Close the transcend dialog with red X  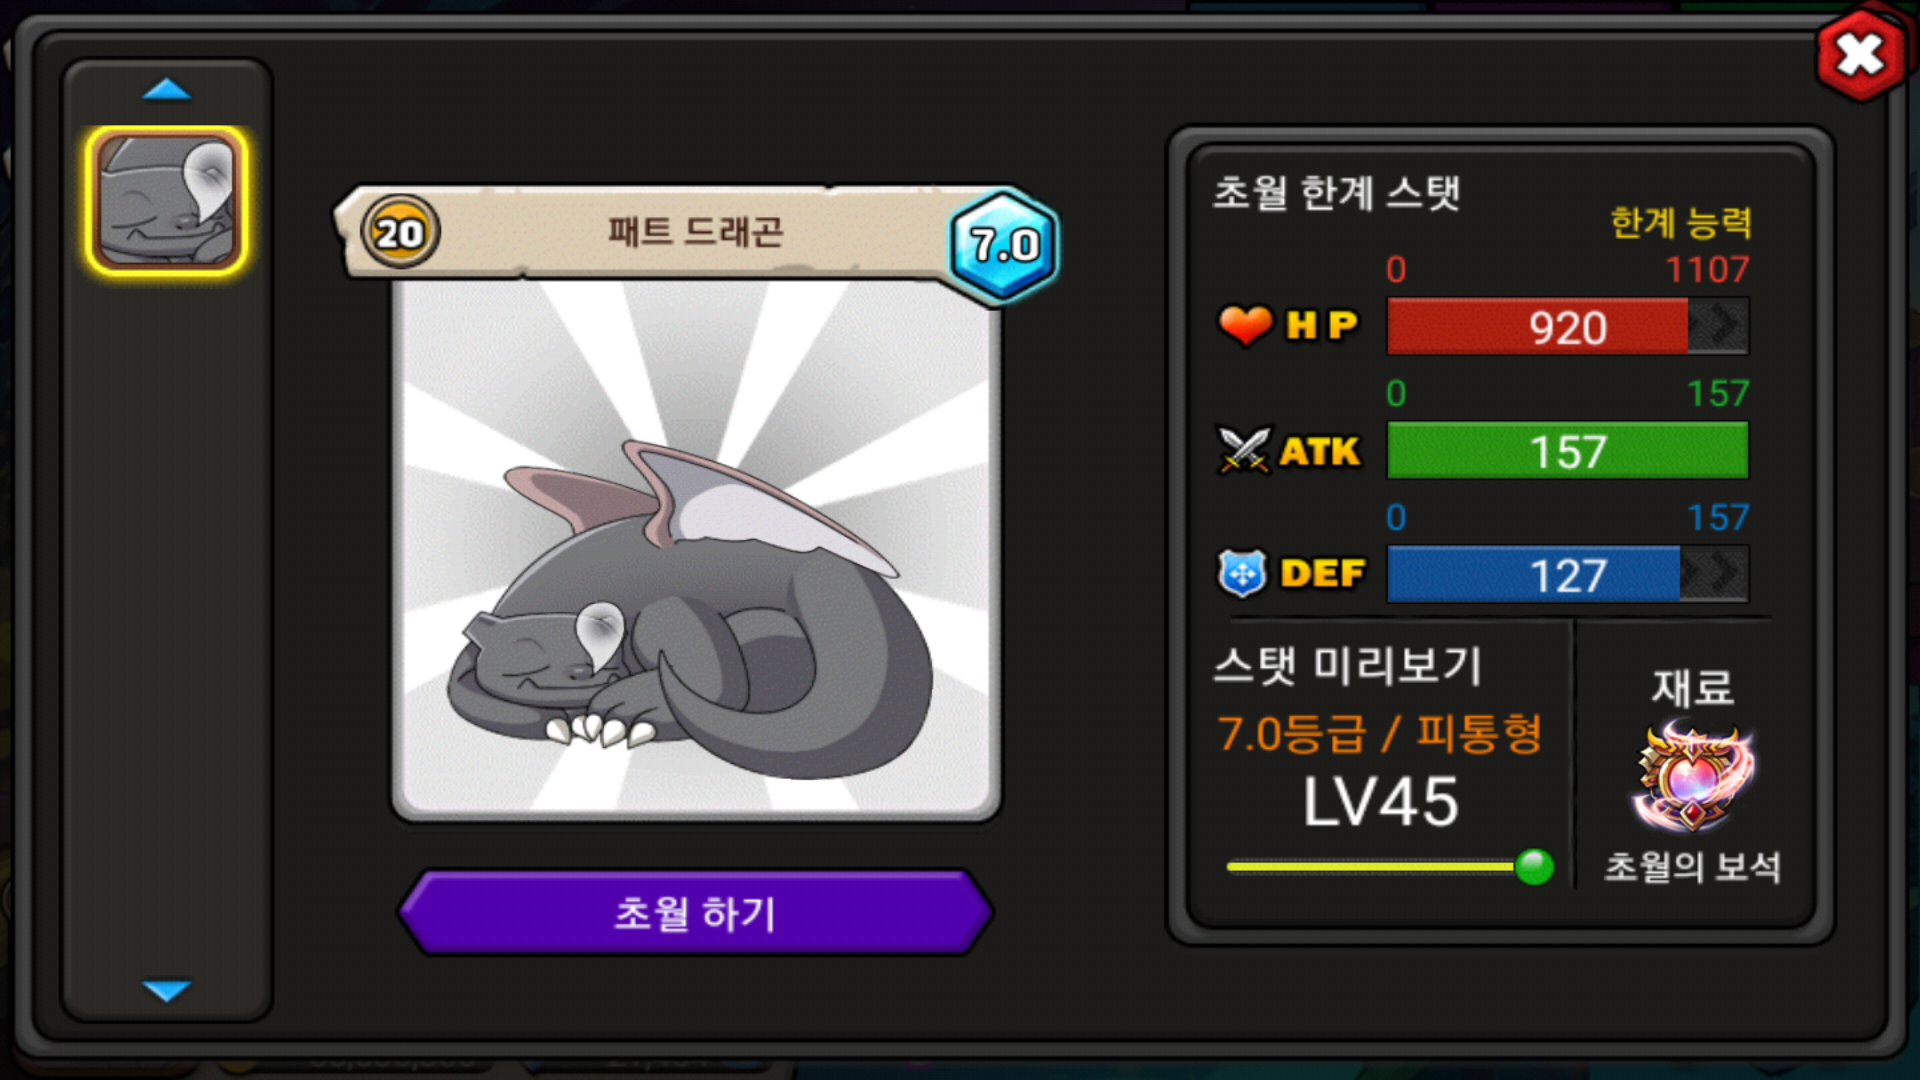coord(1860,55)
